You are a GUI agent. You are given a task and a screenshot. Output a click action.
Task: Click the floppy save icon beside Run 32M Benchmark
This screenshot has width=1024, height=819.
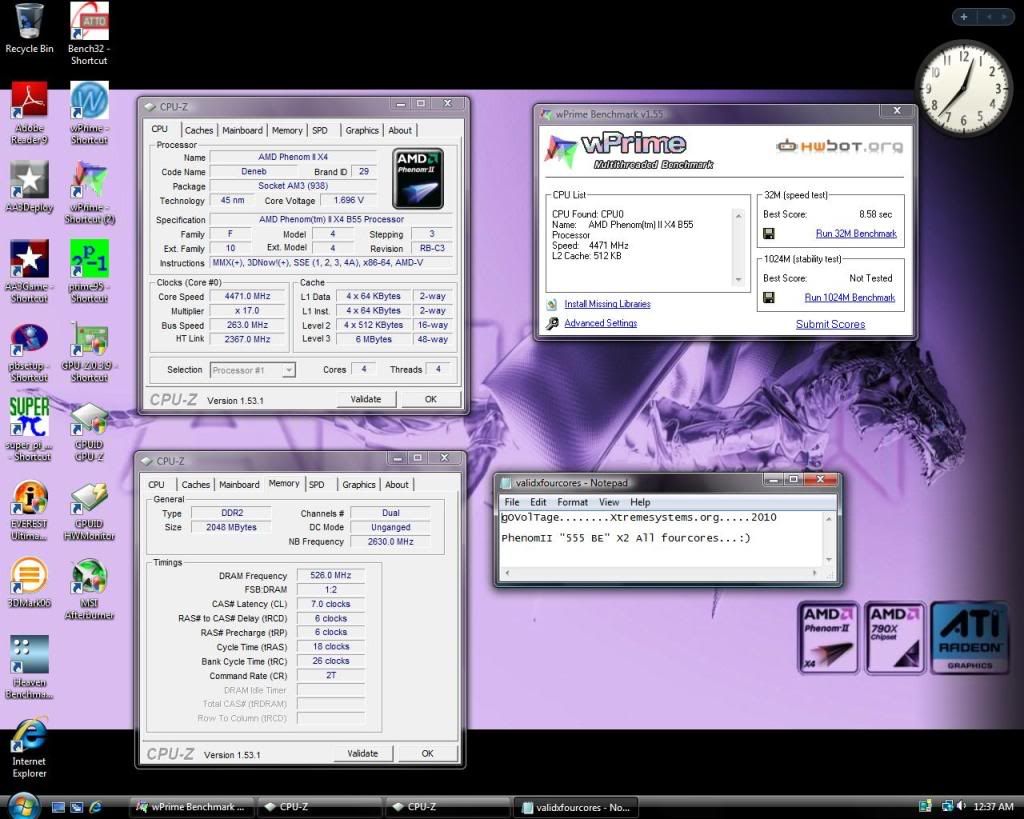pyautogui.click(x=768, y=234)
